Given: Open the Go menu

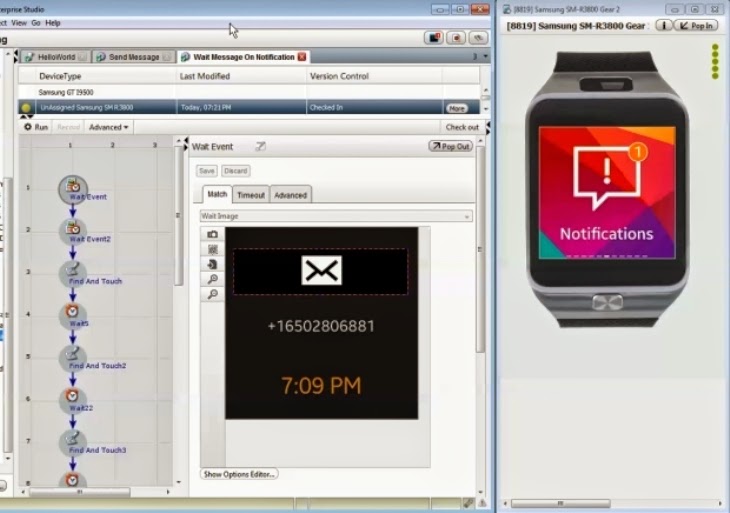Looking at the screenshot, I should click(36, 23).
